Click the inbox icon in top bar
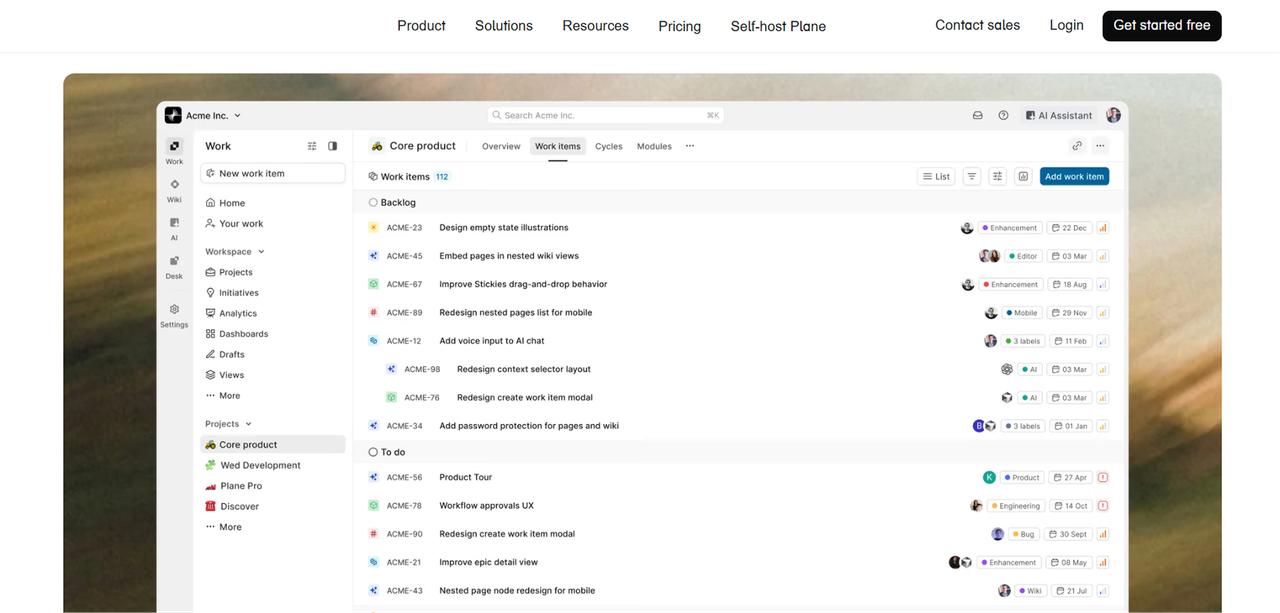The image size is (1280, 613). pos(978,116)
